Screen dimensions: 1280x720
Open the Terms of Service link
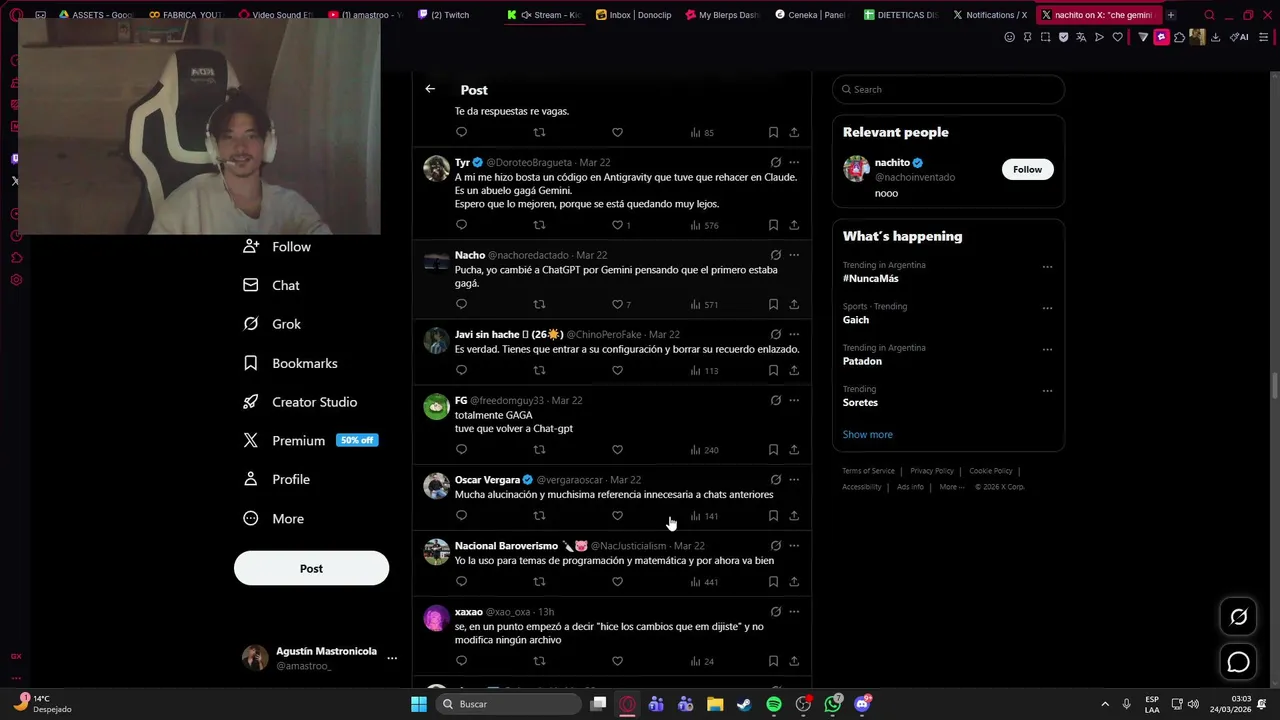click(868, 471)
